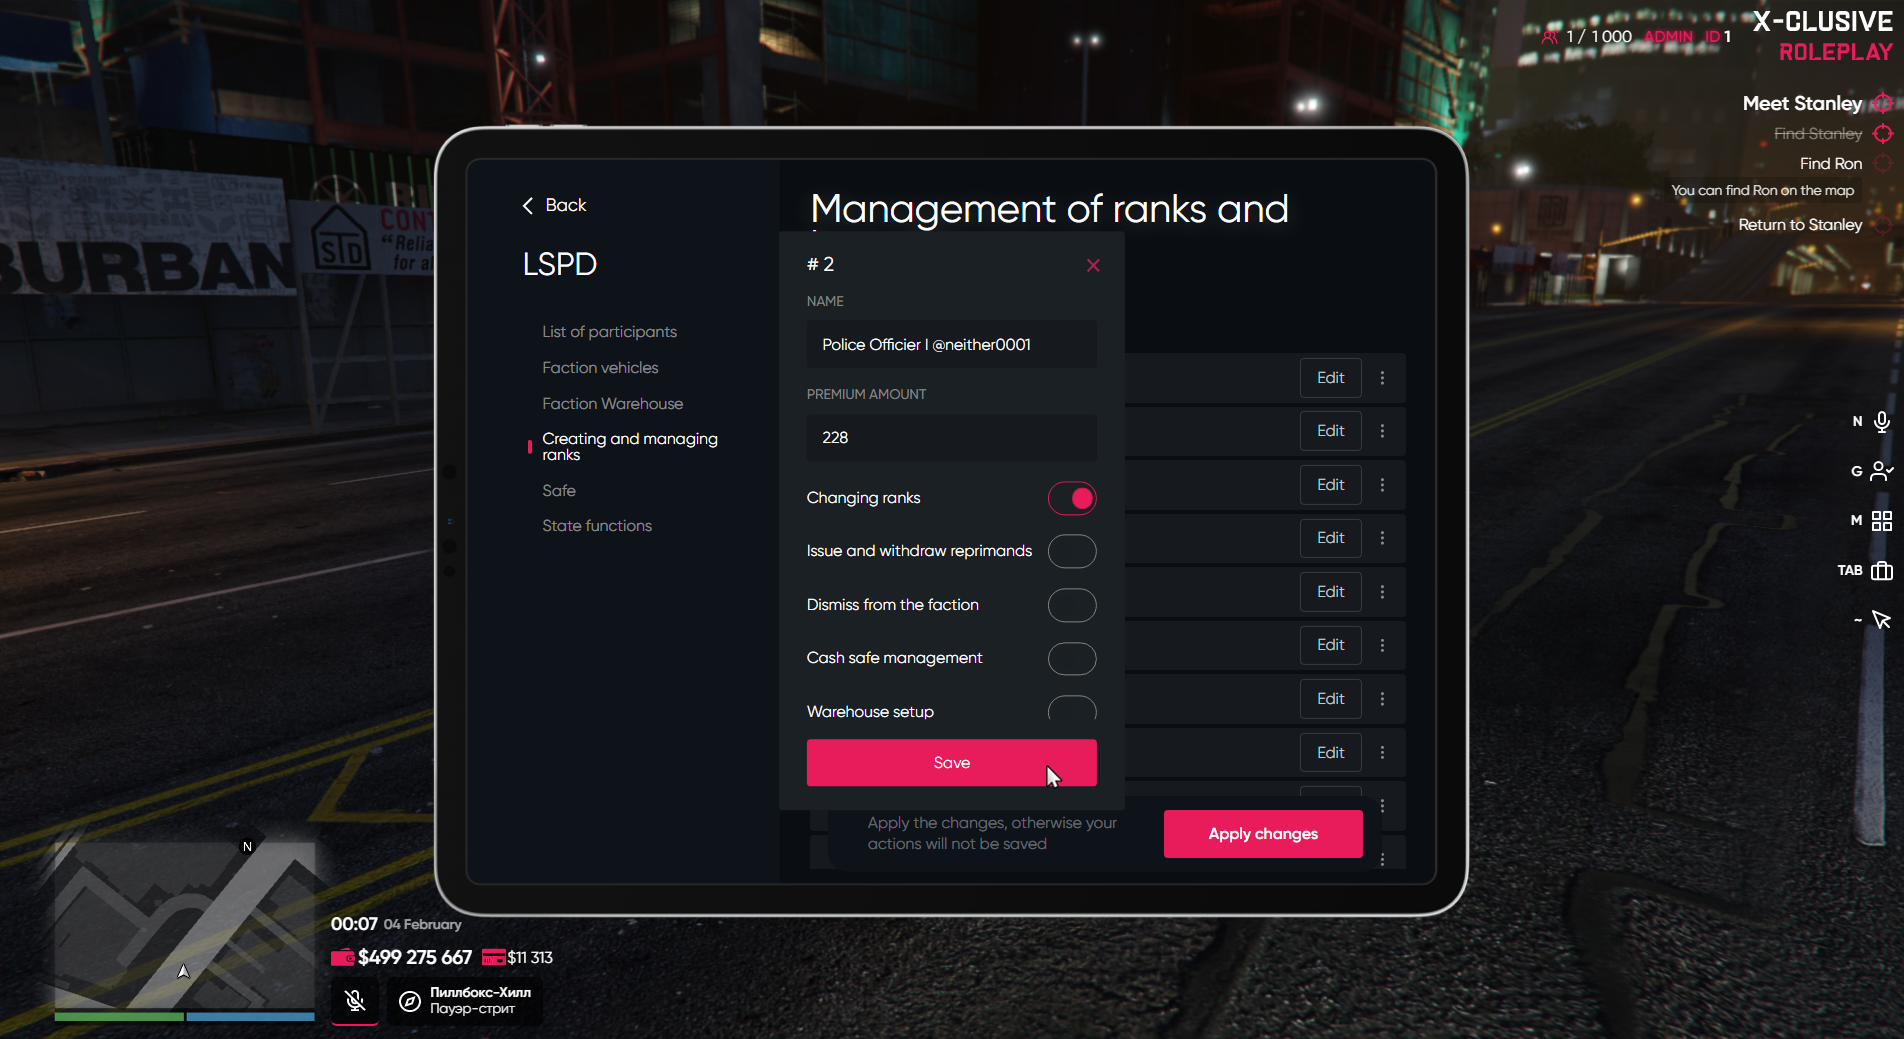Click the north N marker on the minimap
The height and width of the screenshot is (1039, 1904).
[x=248, y=847]
